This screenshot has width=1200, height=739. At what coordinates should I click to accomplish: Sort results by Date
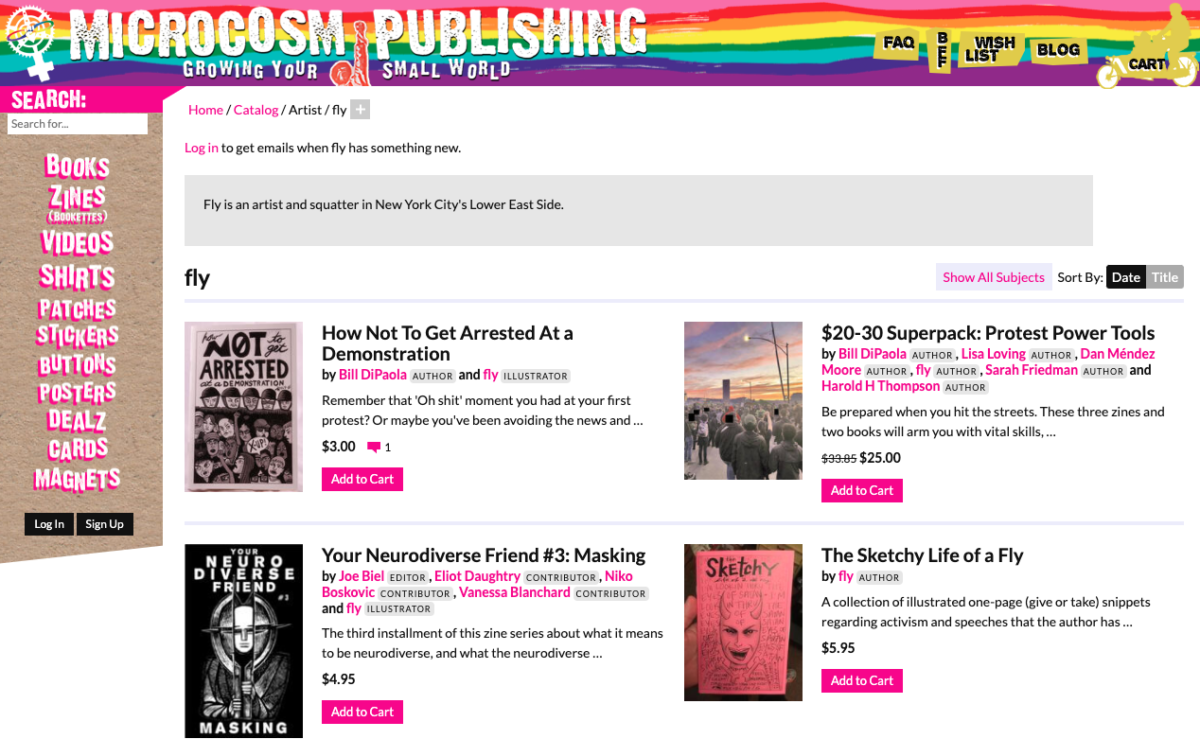point(1126,277)
